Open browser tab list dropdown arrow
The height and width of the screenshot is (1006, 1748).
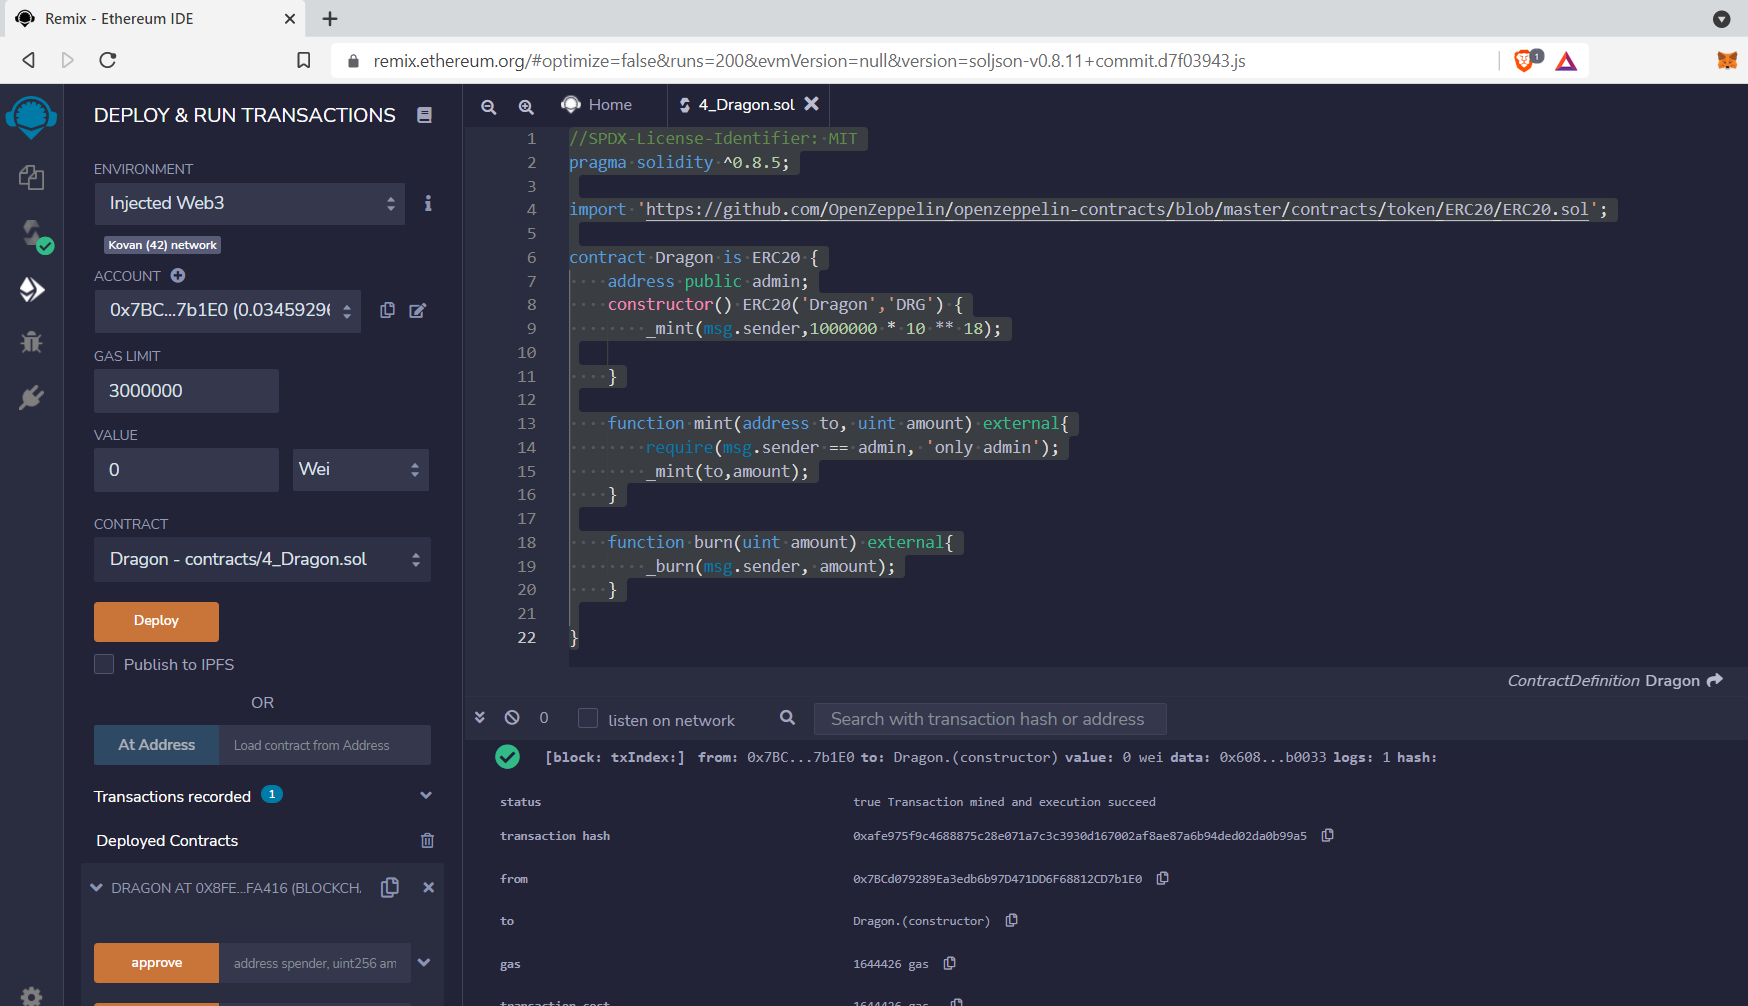coord(1721,19)
